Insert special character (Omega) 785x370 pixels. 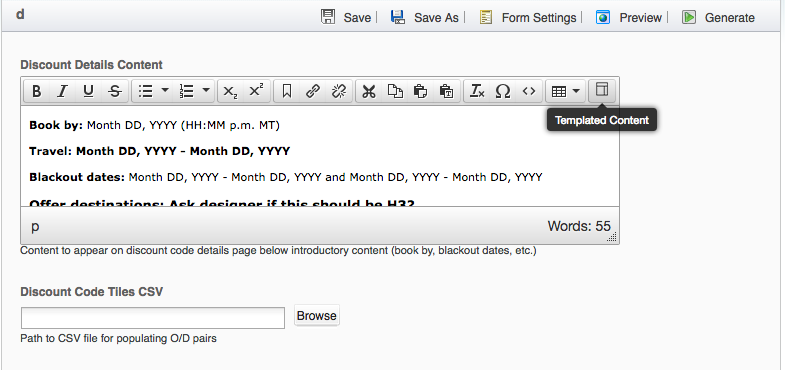[x=503, y=91]
